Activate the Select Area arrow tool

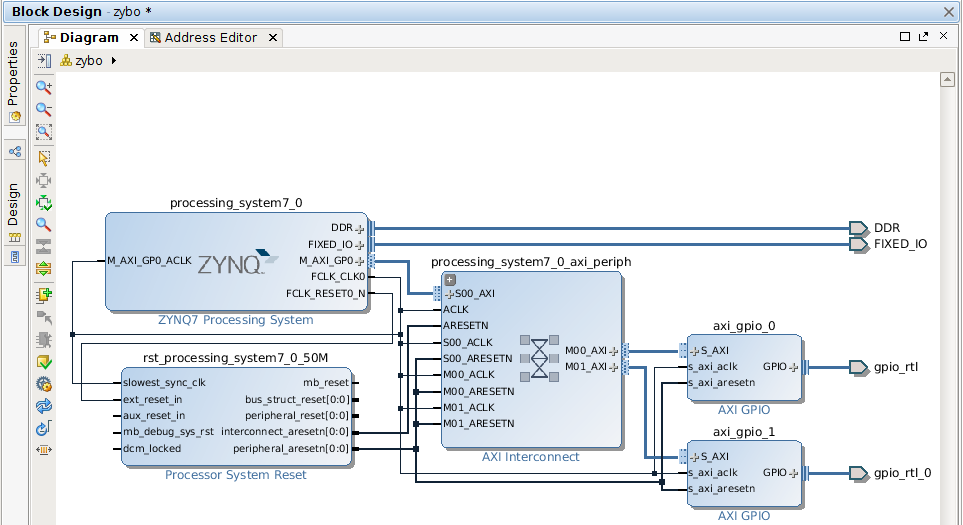[44, 158]
